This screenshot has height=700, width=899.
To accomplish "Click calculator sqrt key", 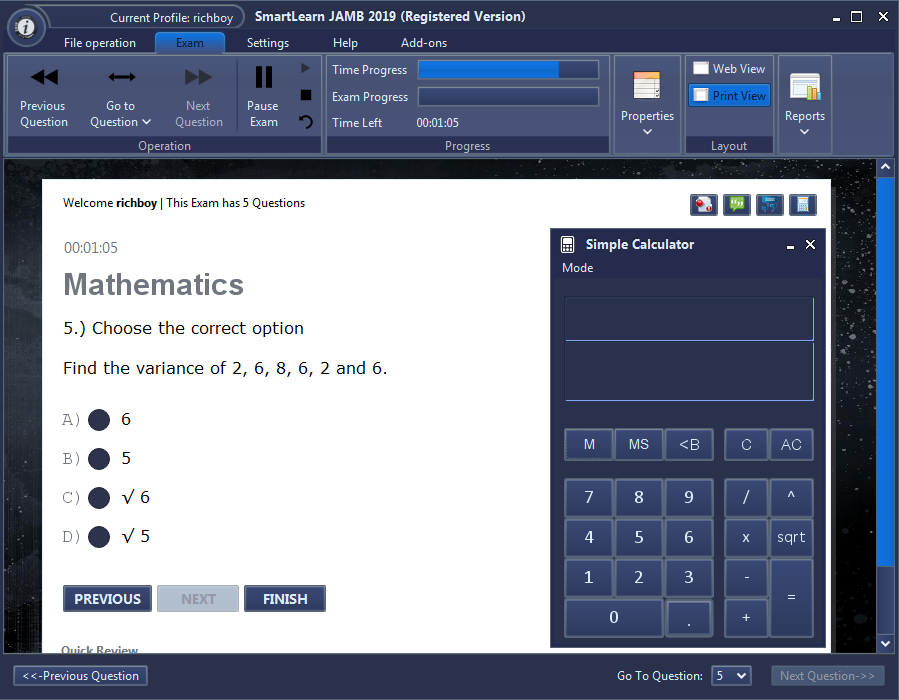I will click(x=791, y=537).
